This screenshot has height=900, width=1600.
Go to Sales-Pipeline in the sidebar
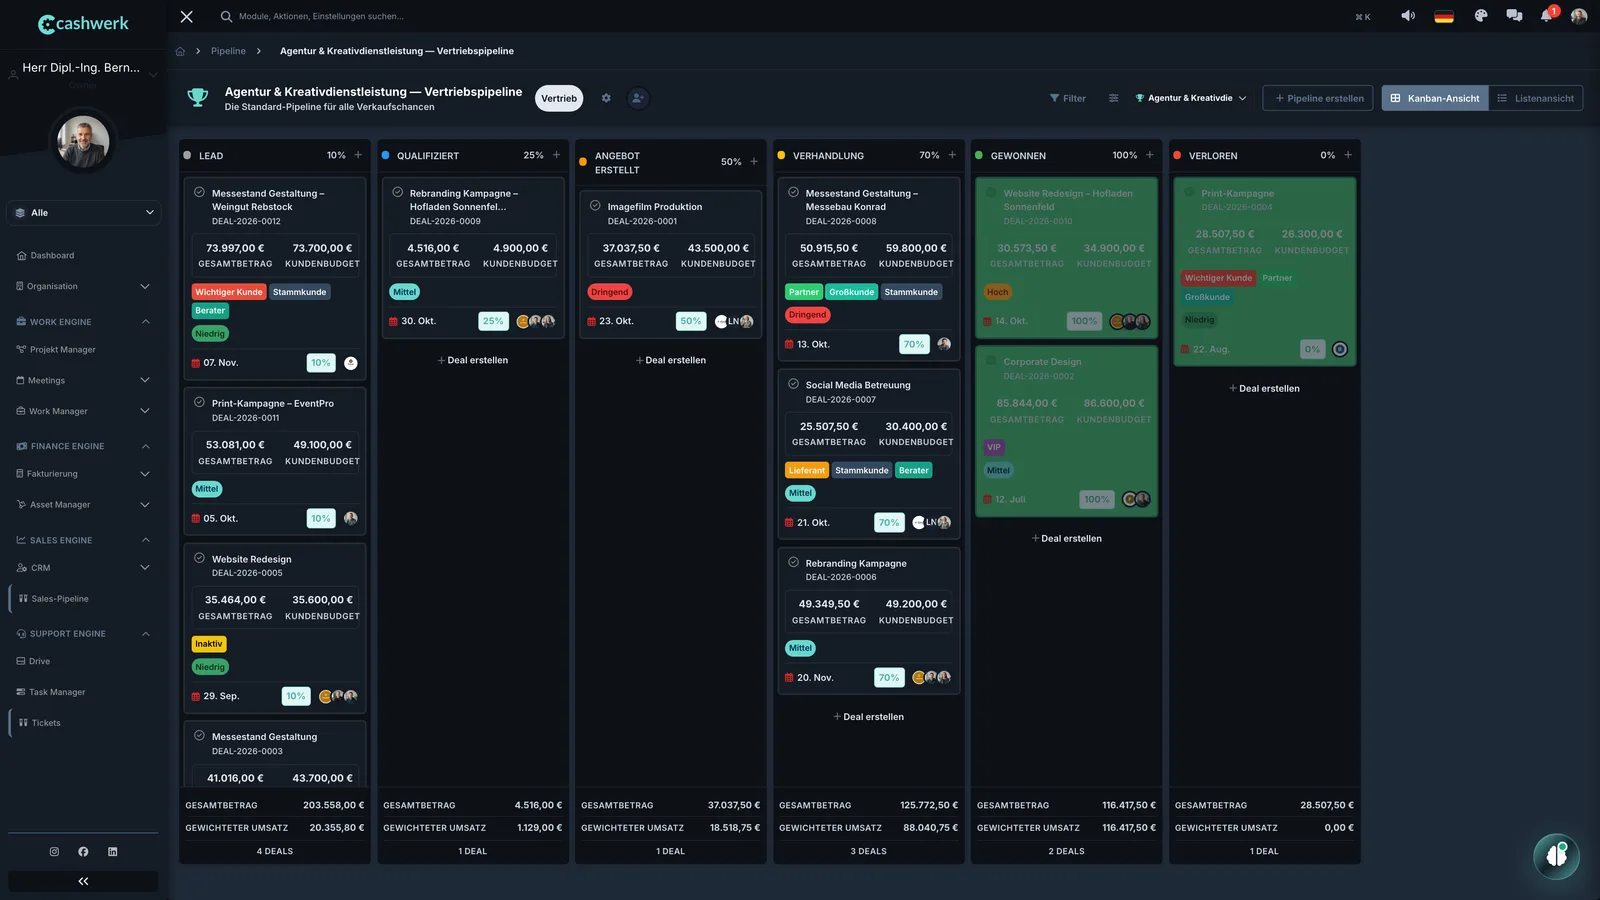coord(60,599)
